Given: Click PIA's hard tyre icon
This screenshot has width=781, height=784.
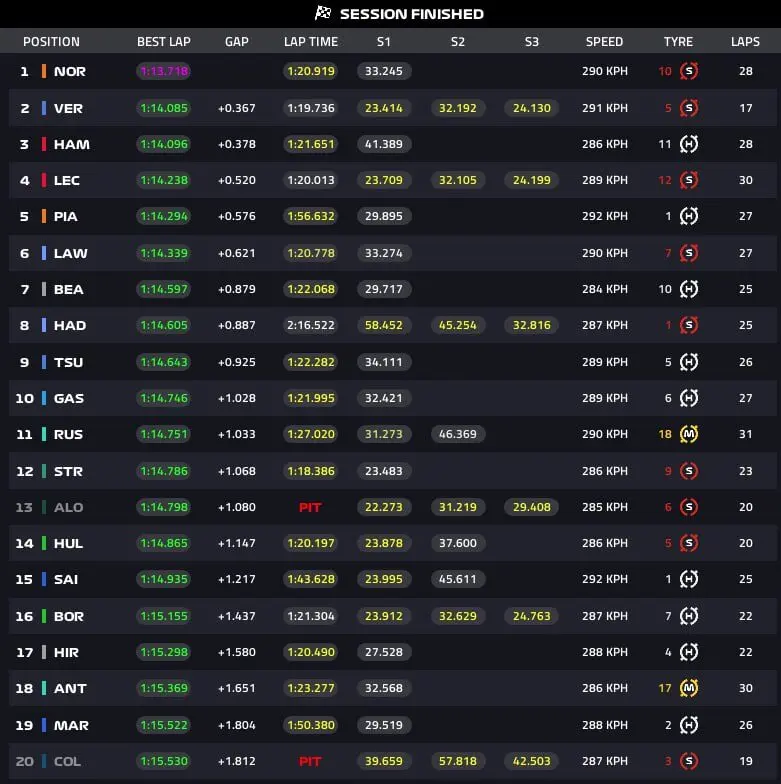Looking at the screenshot, I should point(689,217).
